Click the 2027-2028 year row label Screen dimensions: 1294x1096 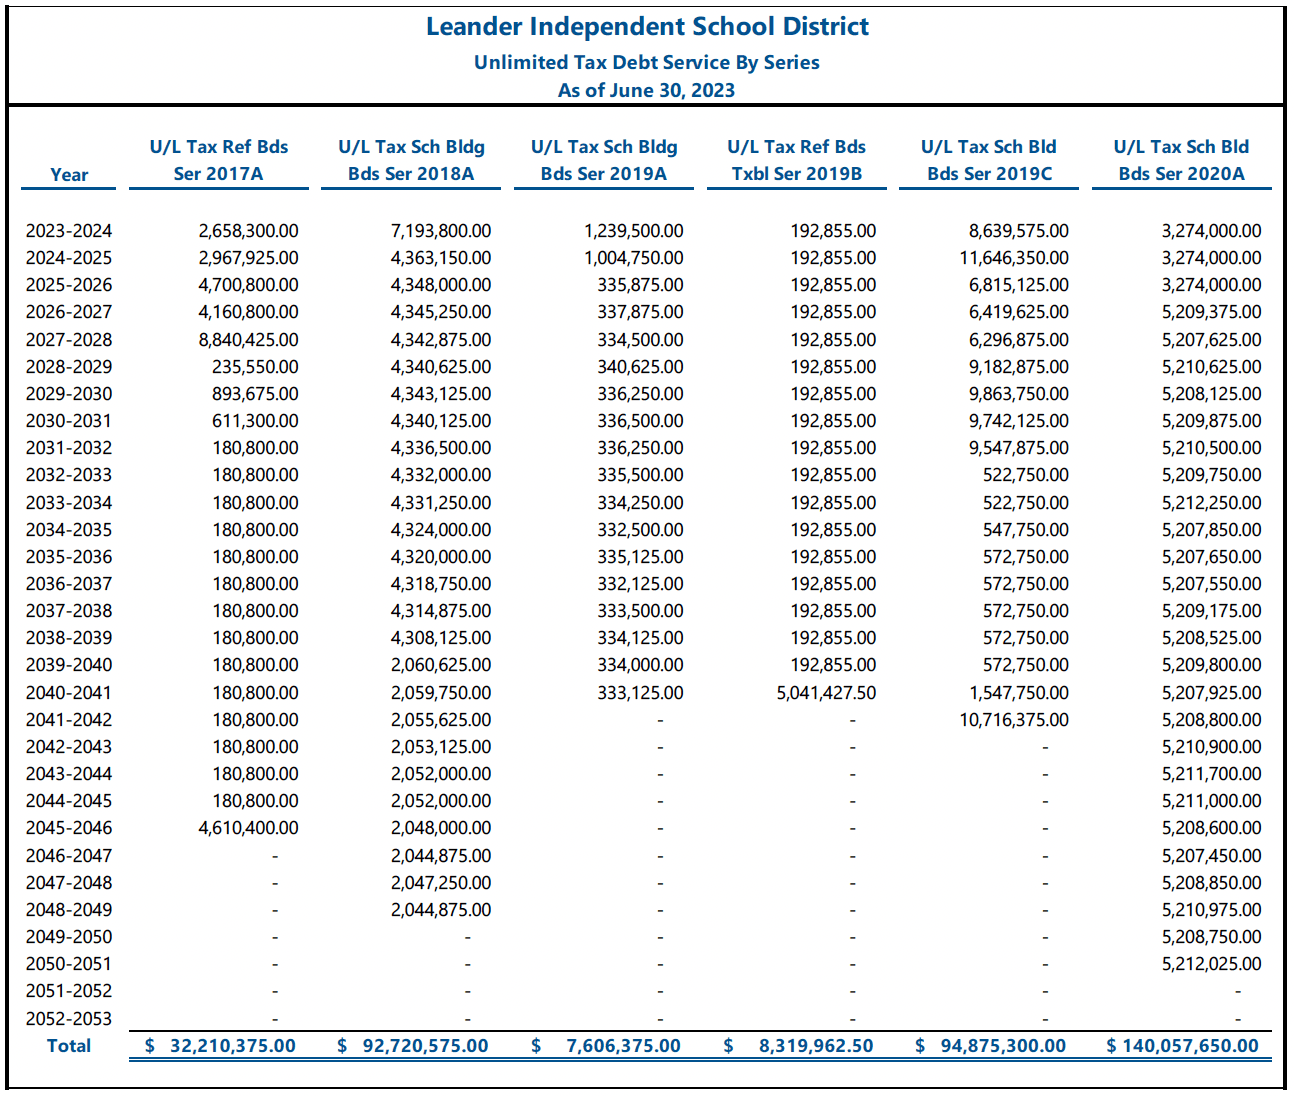[x=69, y=340]
